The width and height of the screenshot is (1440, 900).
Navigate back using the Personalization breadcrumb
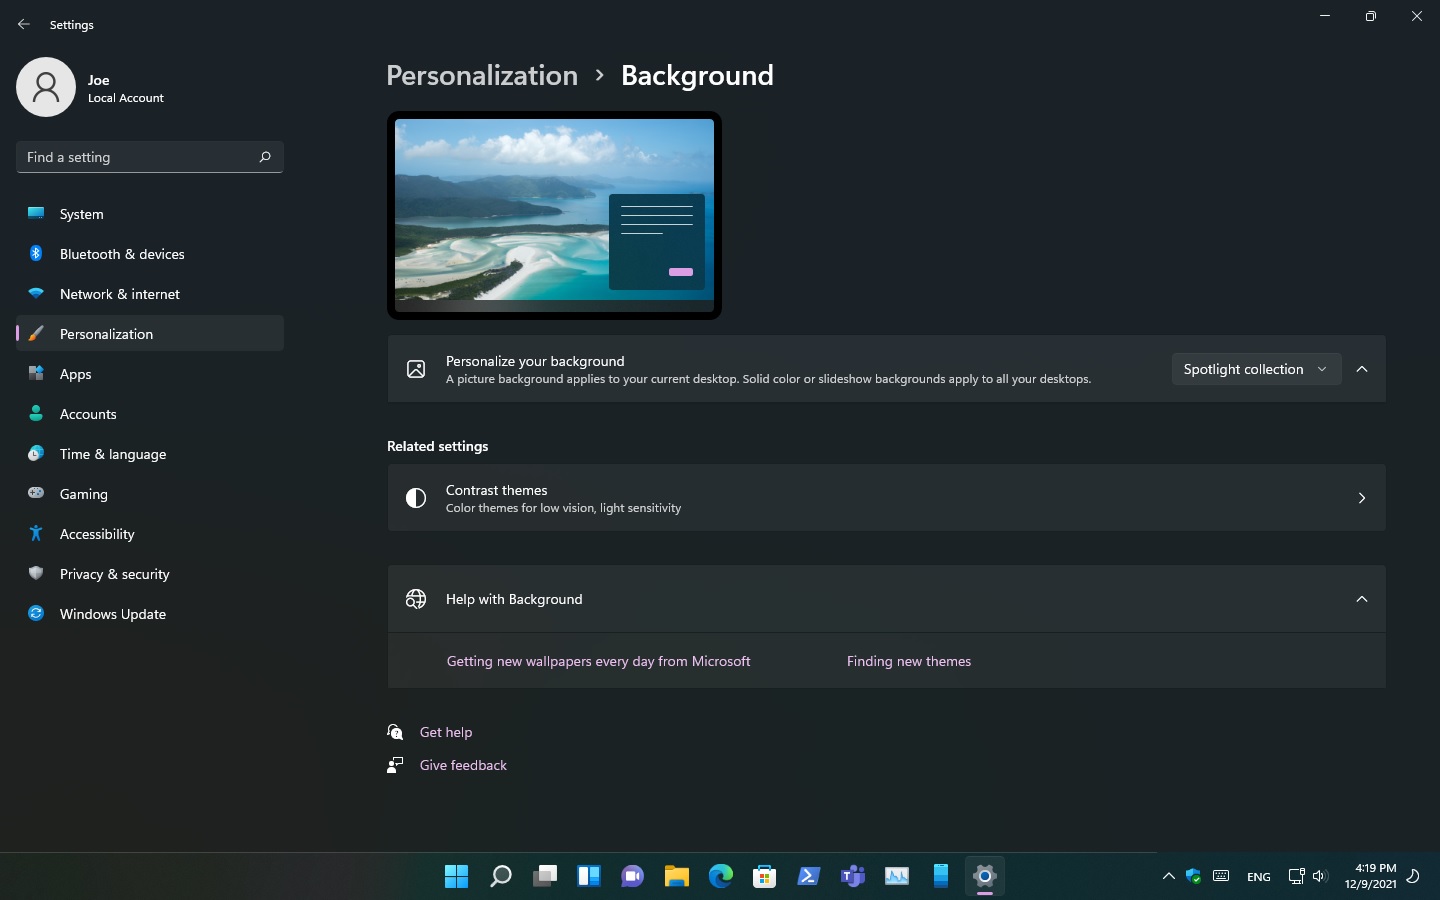(x=482, y=75)
